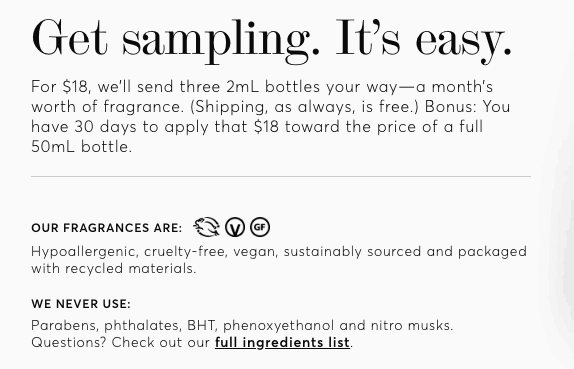Click the "Questions? Check out our" text

pyautogui.click(x=121, y=343)
